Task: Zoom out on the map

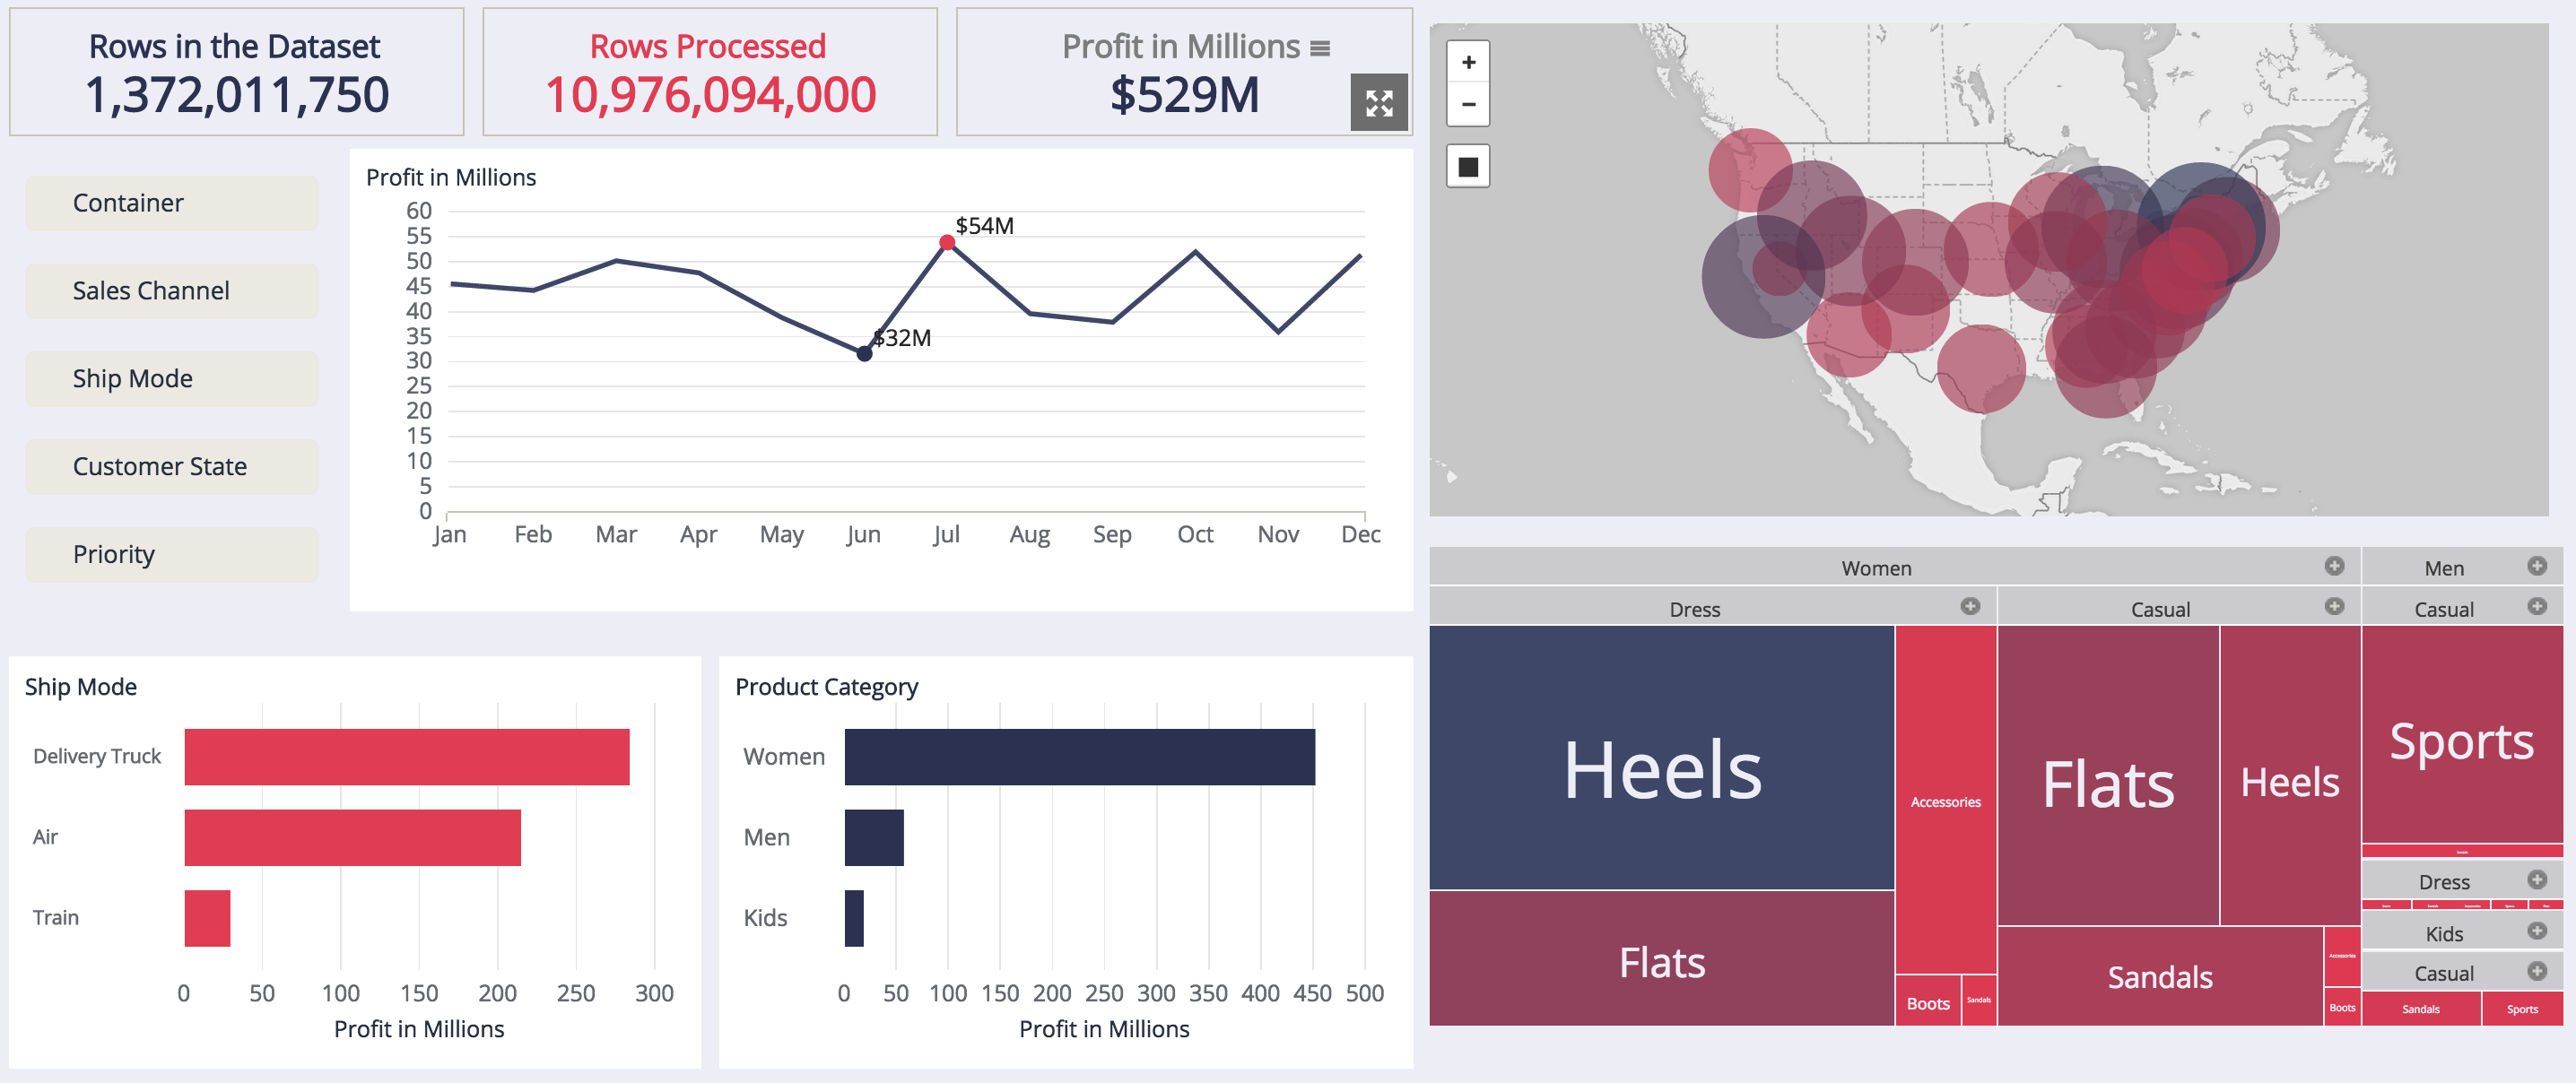Action: 1468,105
